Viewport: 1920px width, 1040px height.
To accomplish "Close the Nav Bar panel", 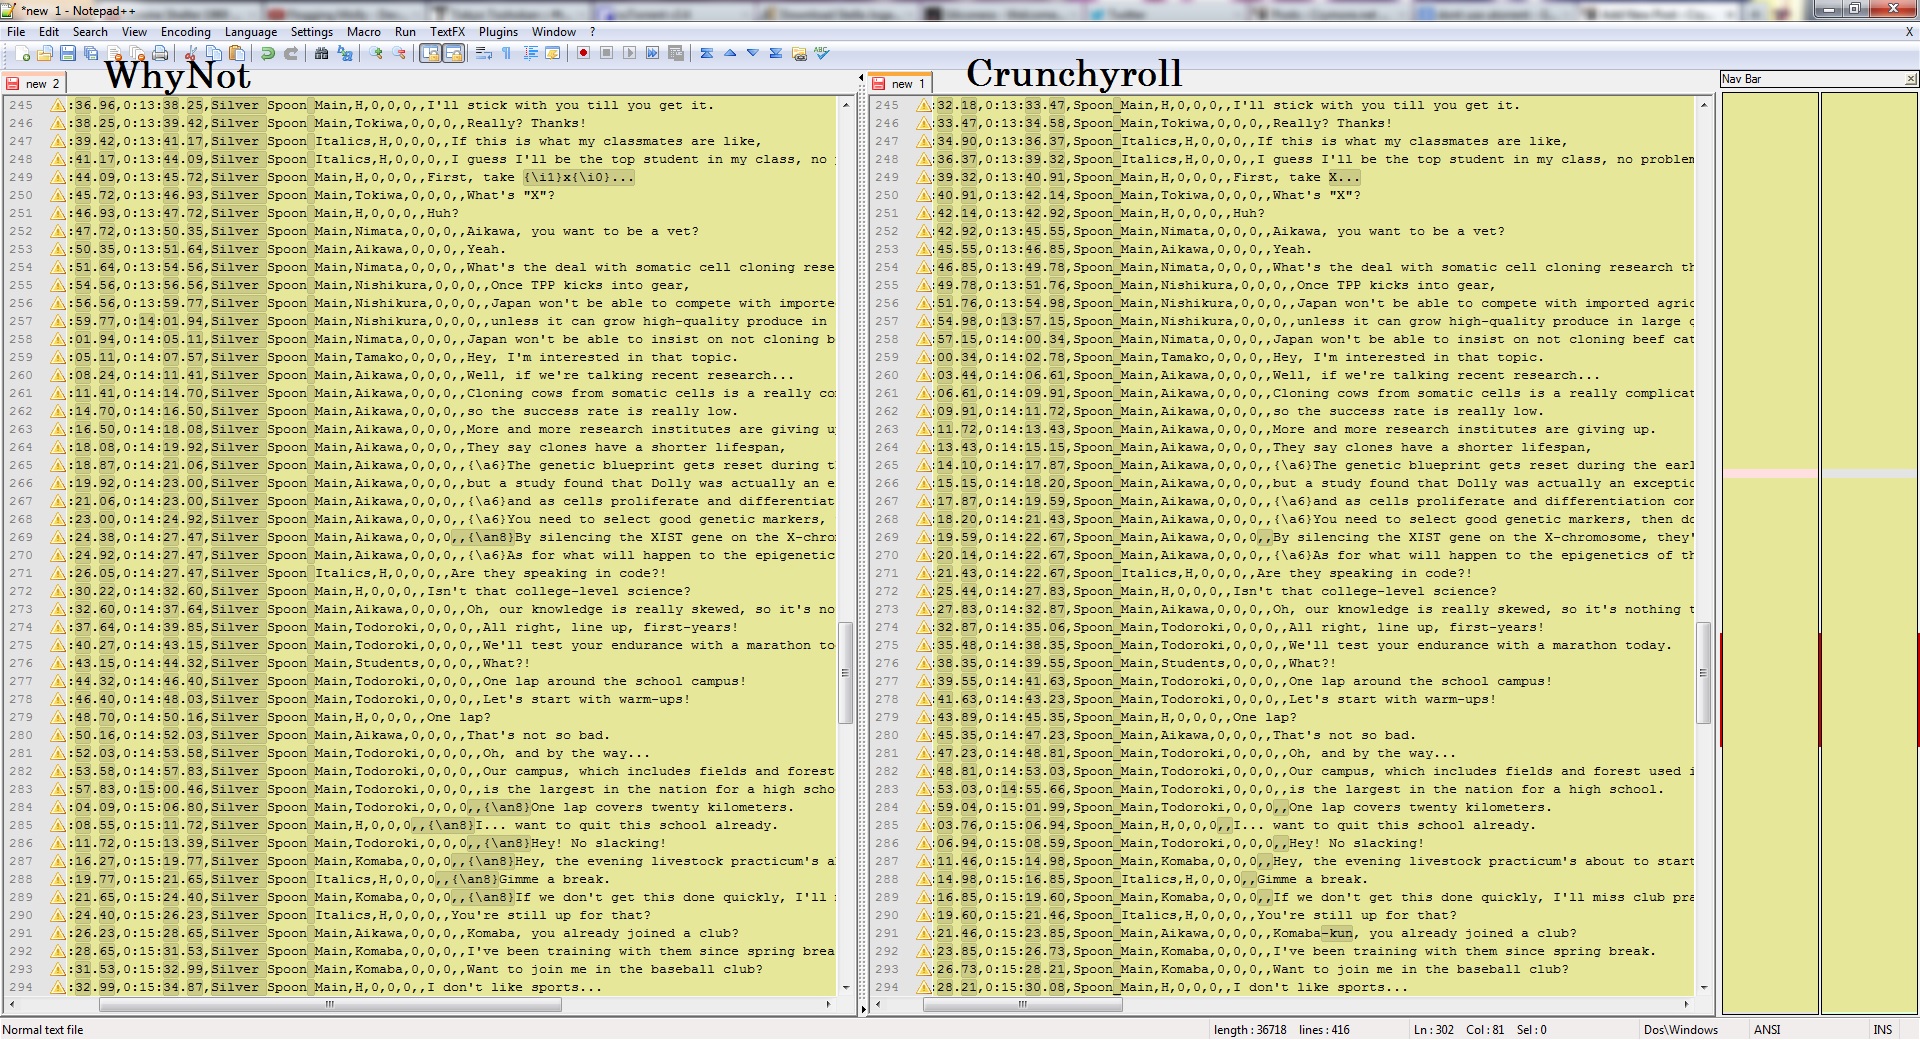I will pos(1910,79).
